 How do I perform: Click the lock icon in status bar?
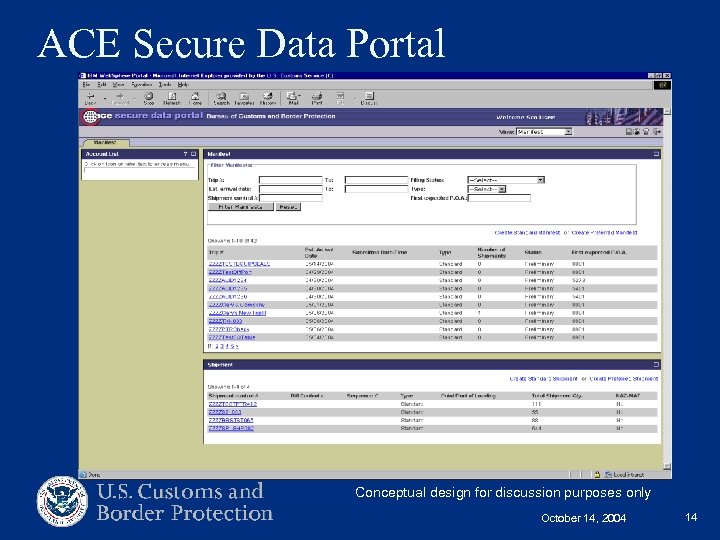click(x=597, y=474)
